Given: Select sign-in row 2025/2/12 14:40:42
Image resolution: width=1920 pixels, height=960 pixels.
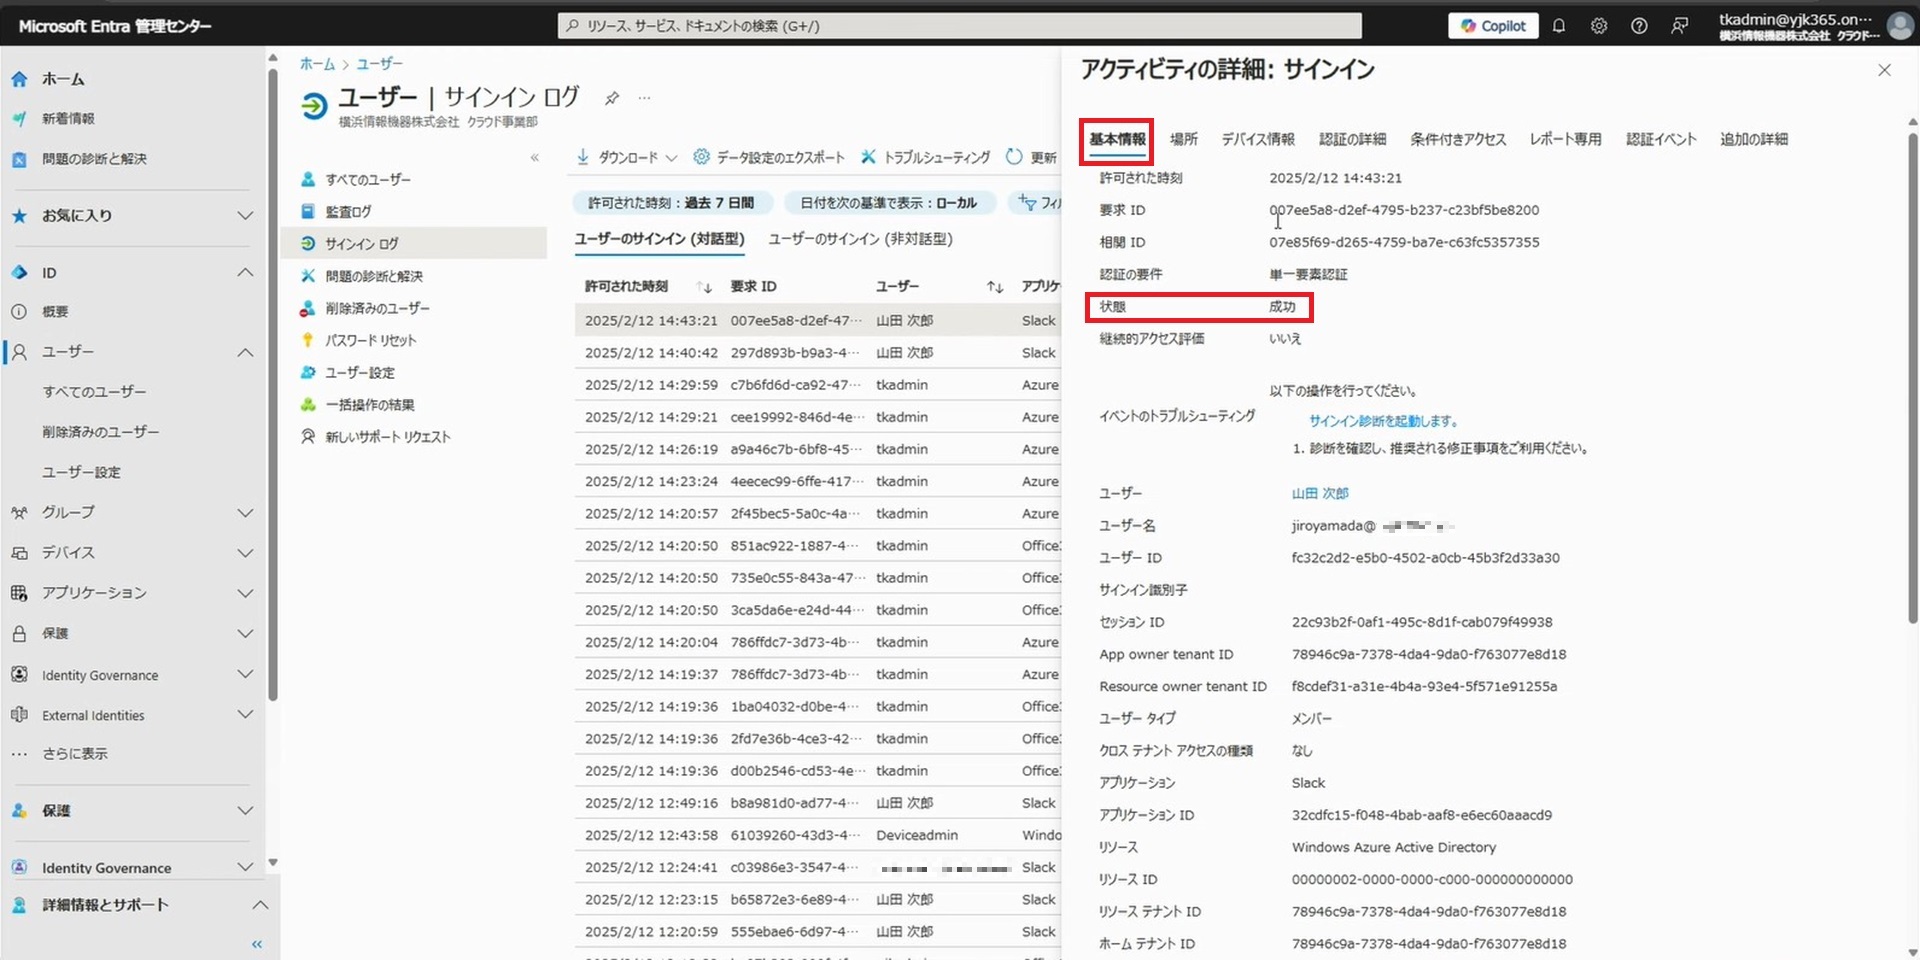Looking at the screenshot, I should (x=817, y=353).
